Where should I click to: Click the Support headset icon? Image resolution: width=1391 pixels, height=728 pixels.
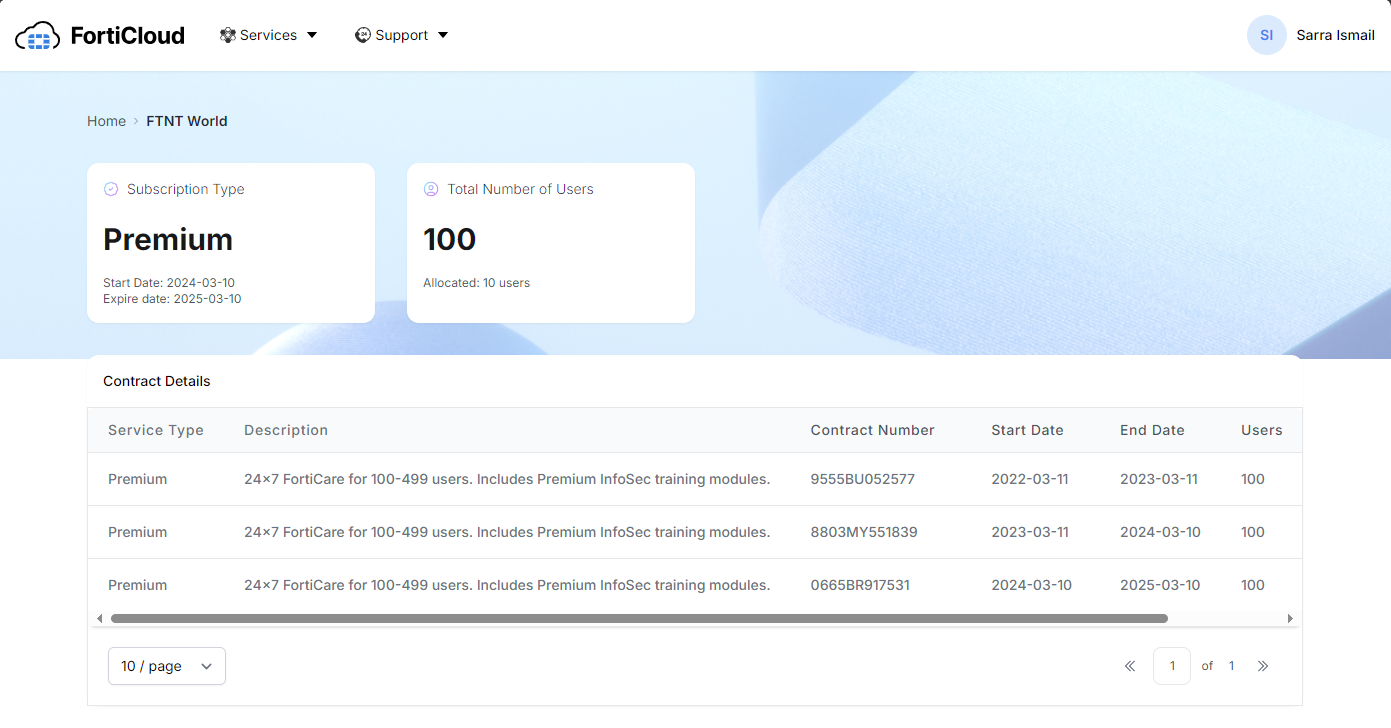(x=363, y=35)
